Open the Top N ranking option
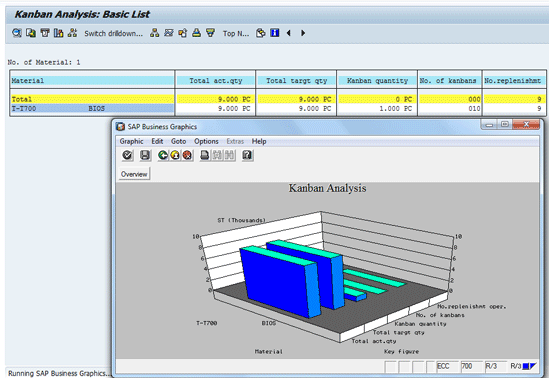This screenshot has width=549, height=378. tap(236, 34)
